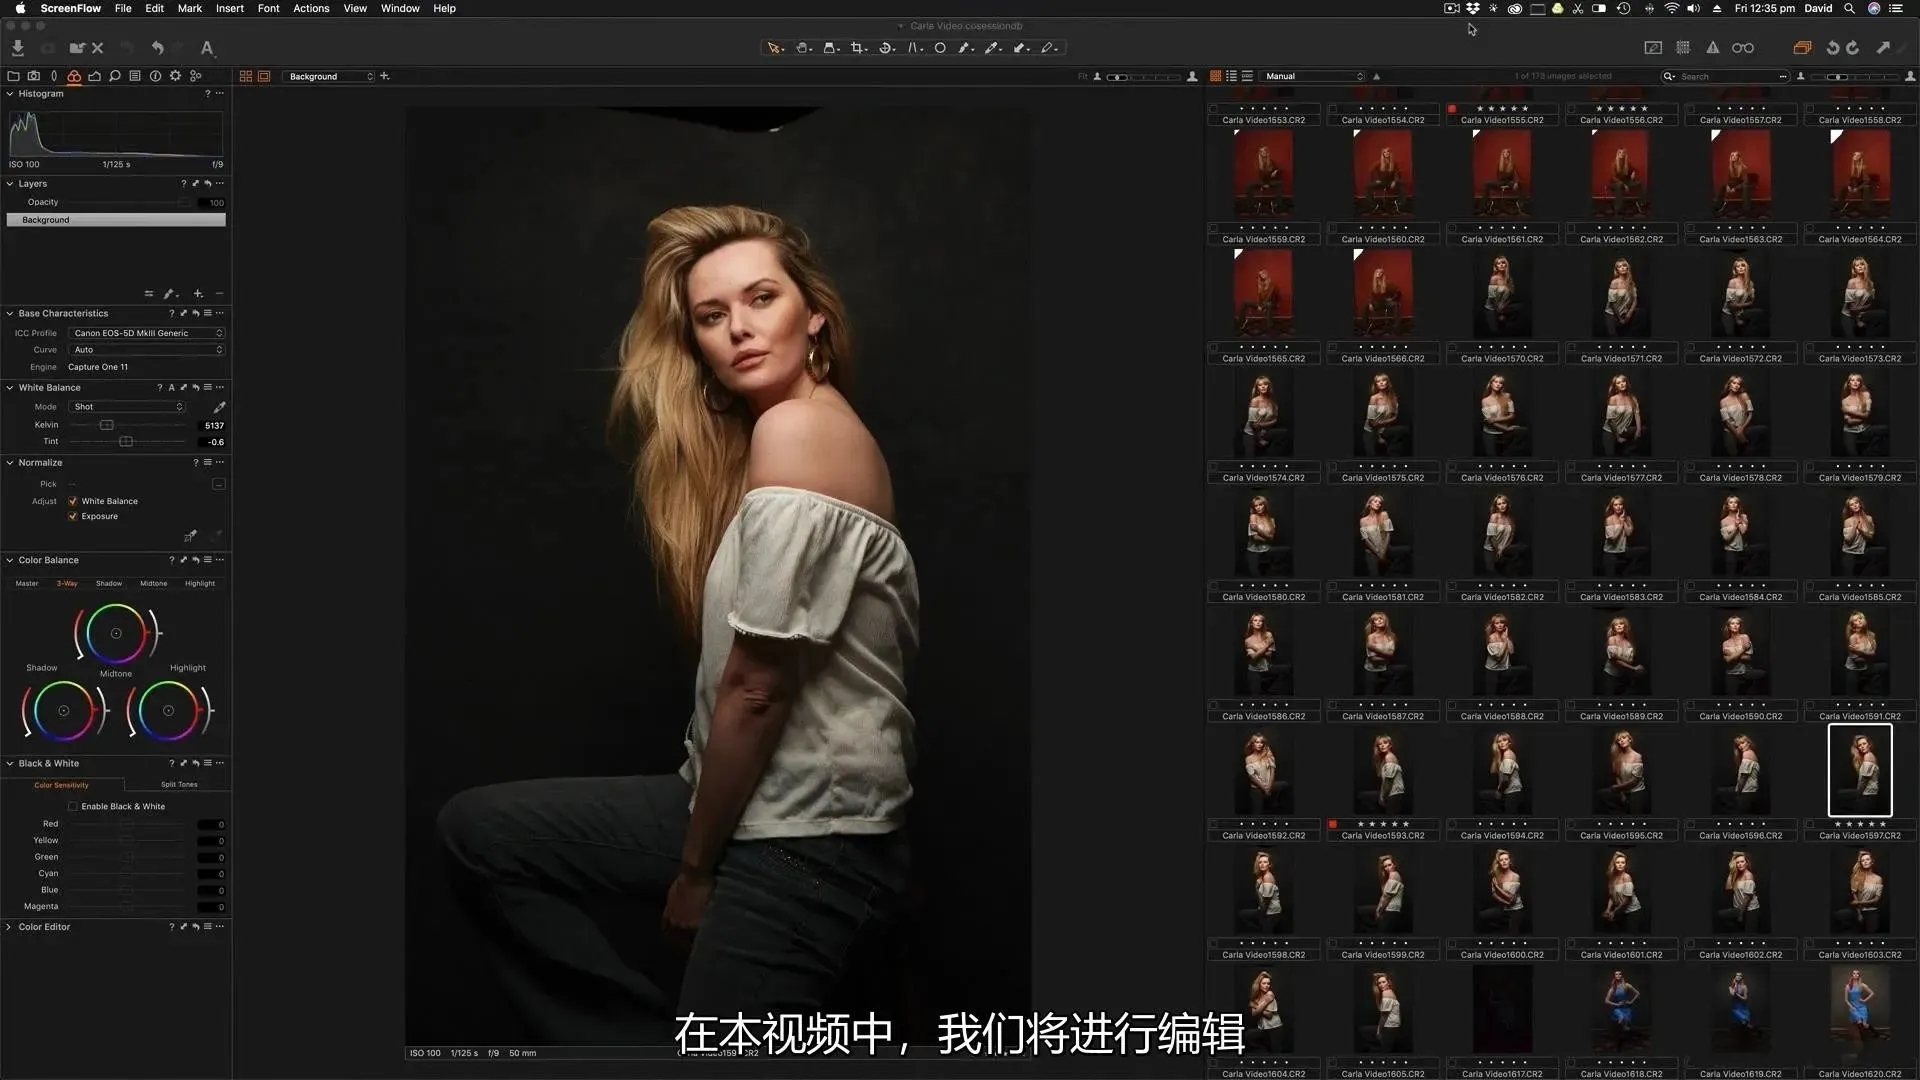Rotate image right with clockwise arrow
The image size is (1920, 1080).
click(x=1853, y=47)
